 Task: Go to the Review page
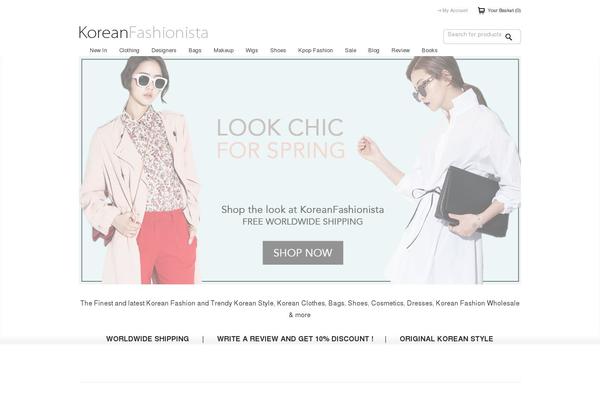click(x=400, y=50)
